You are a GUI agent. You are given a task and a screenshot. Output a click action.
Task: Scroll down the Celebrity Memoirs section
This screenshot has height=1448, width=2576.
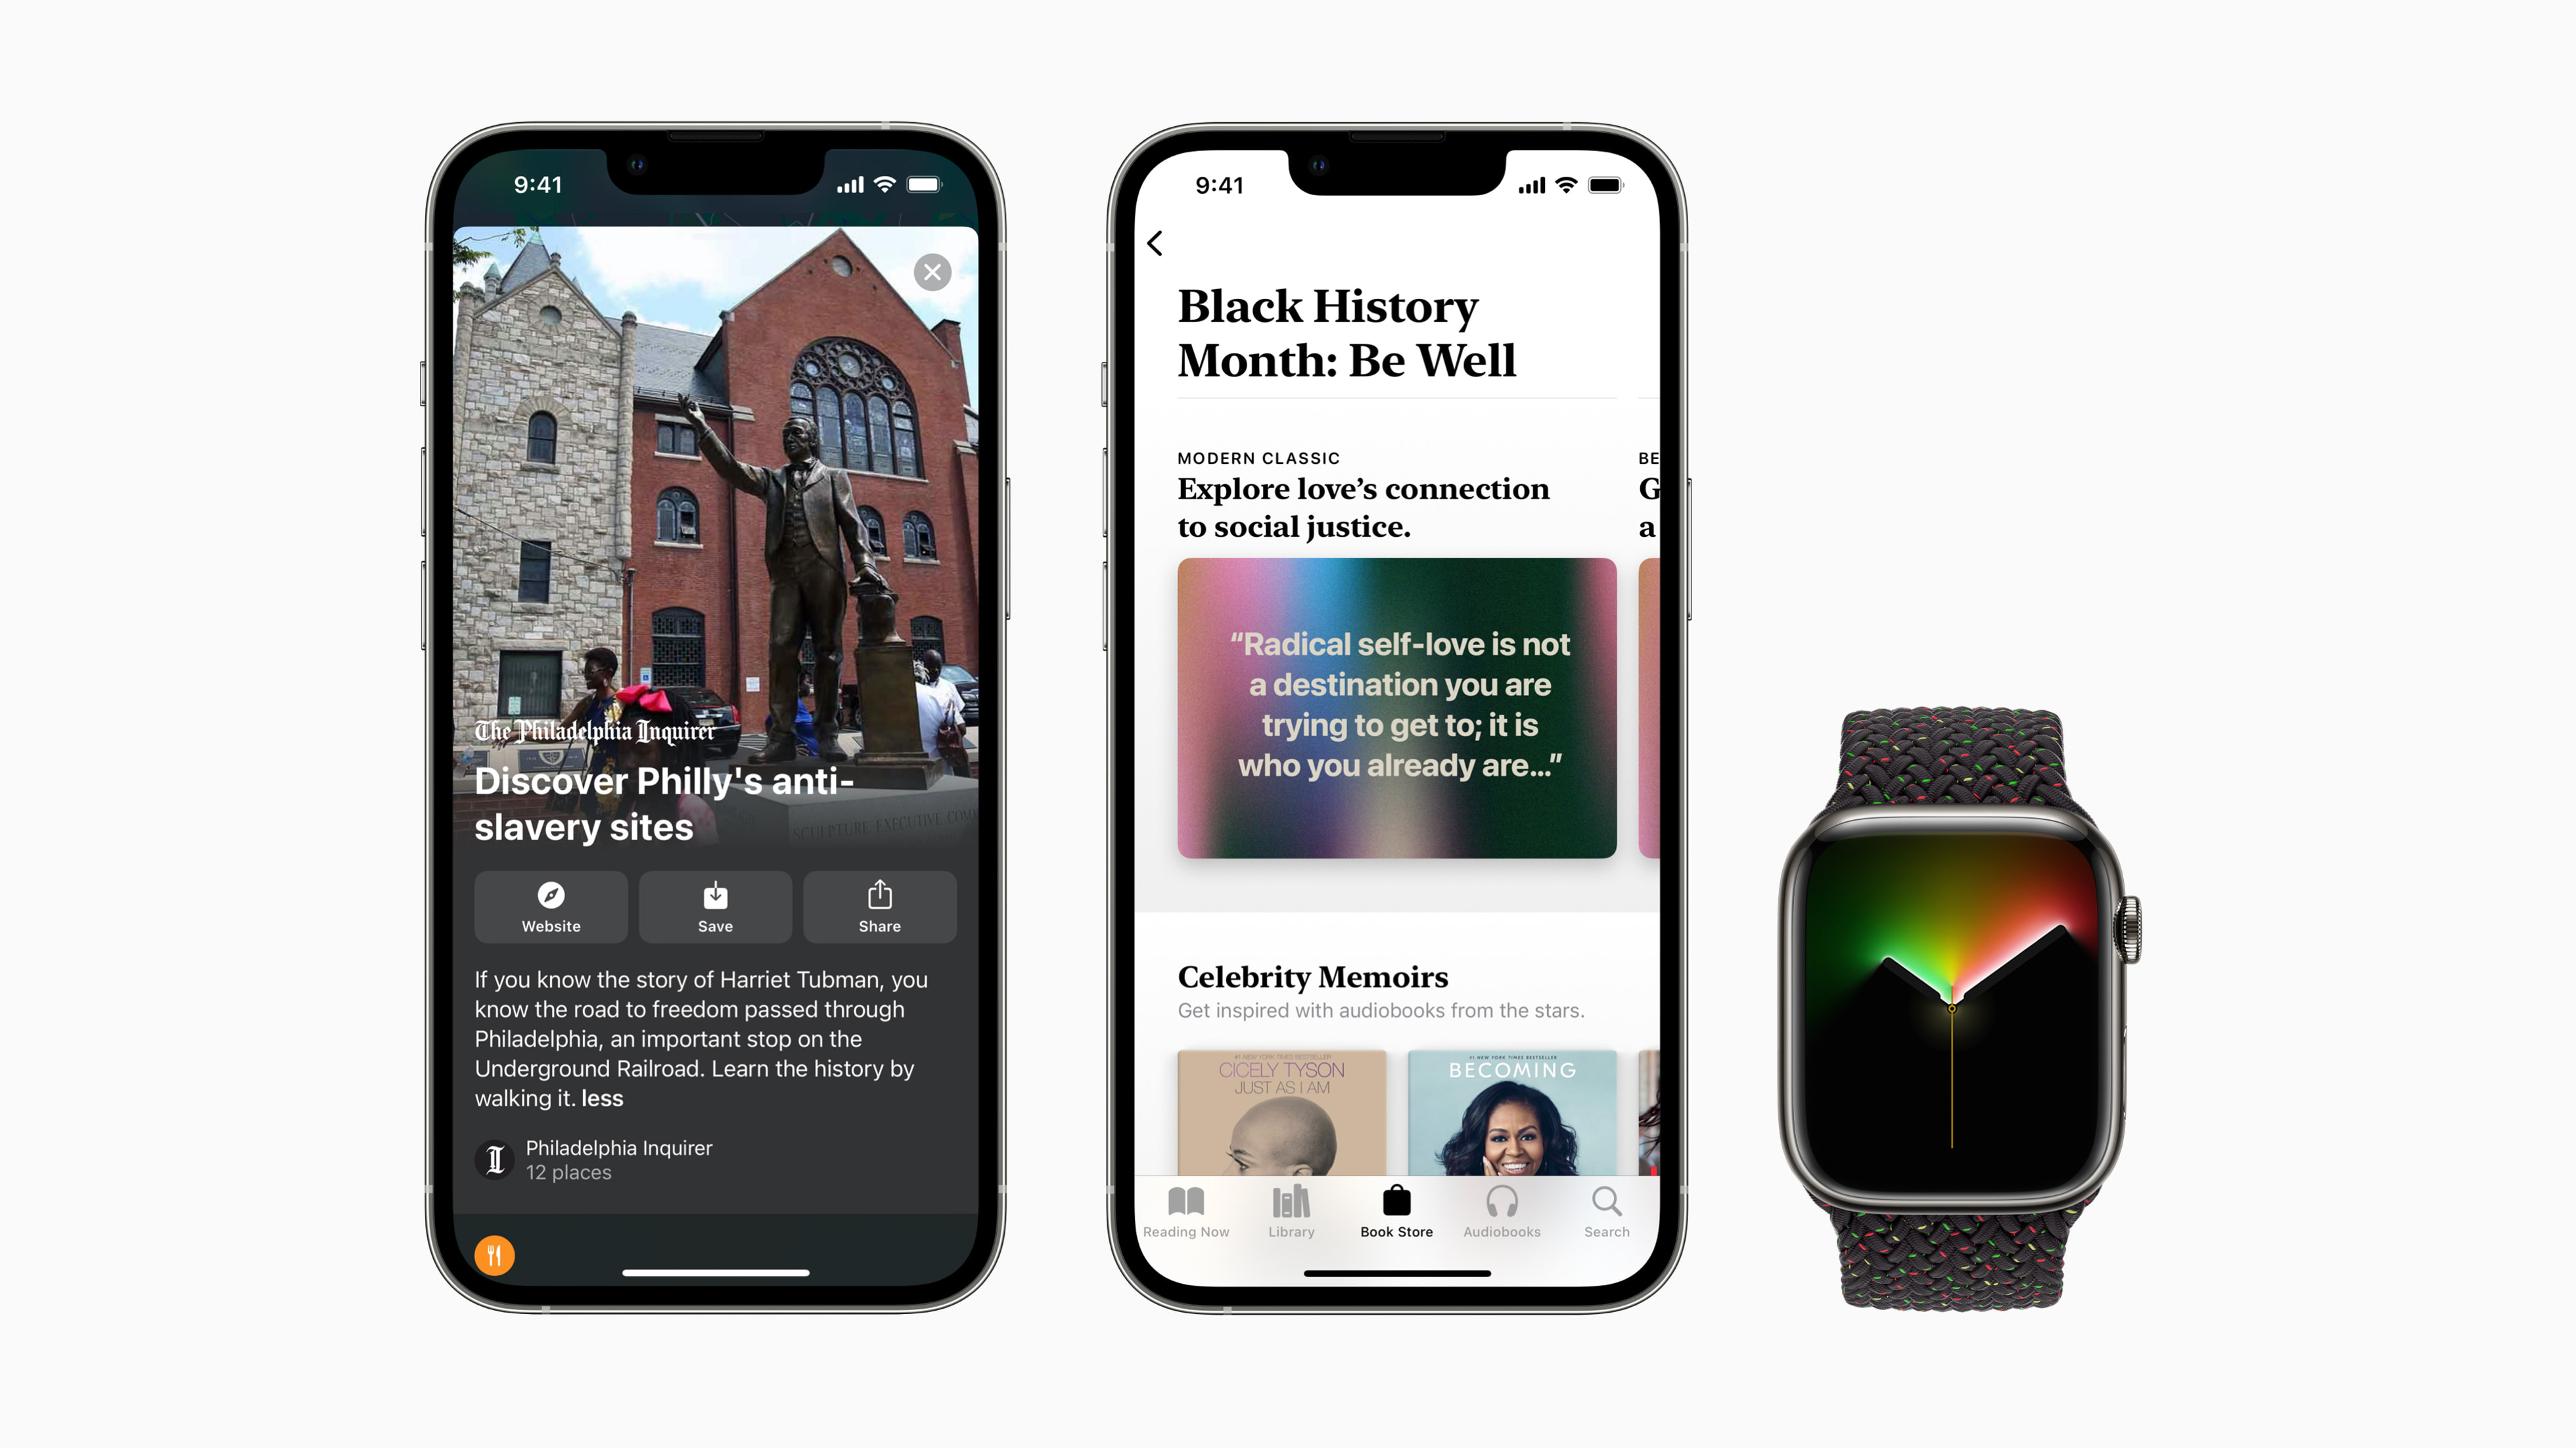click(x=1398, y=1114)
